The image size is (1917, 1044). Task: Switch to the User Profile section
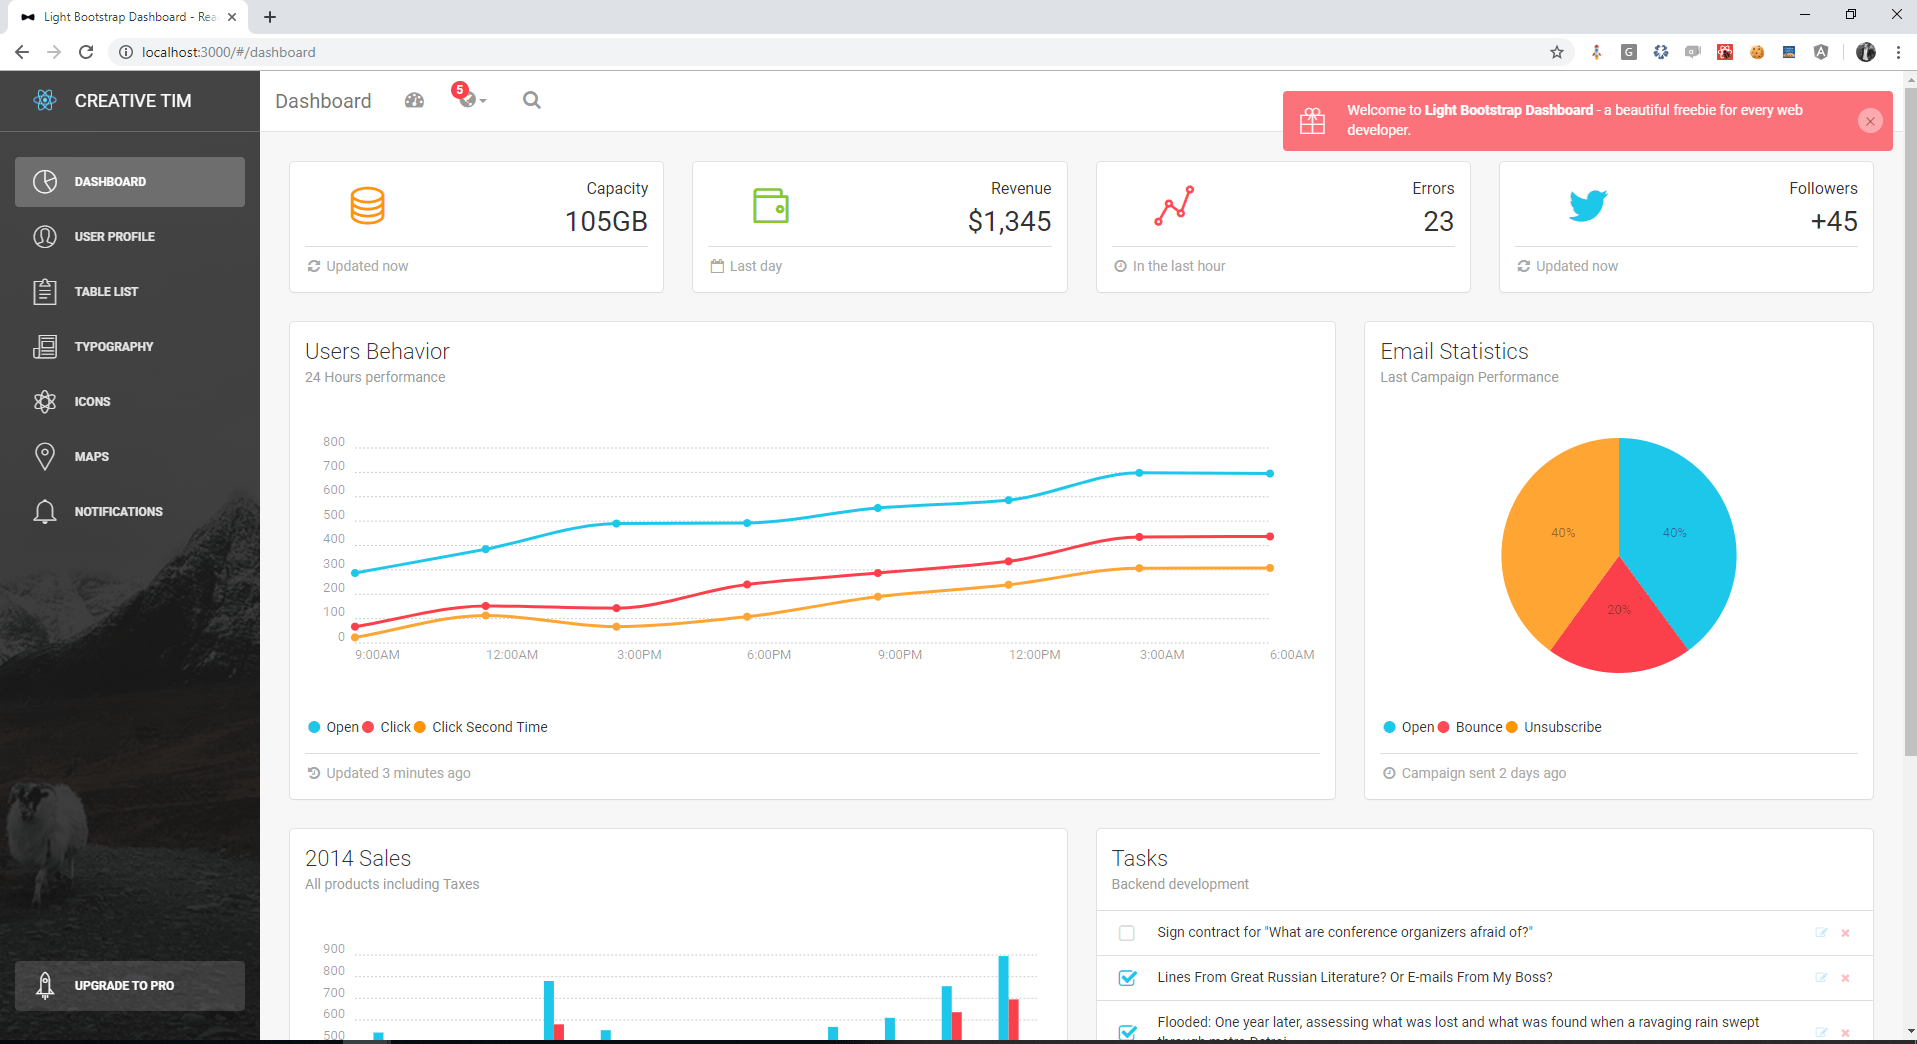(x=113, y=236)
